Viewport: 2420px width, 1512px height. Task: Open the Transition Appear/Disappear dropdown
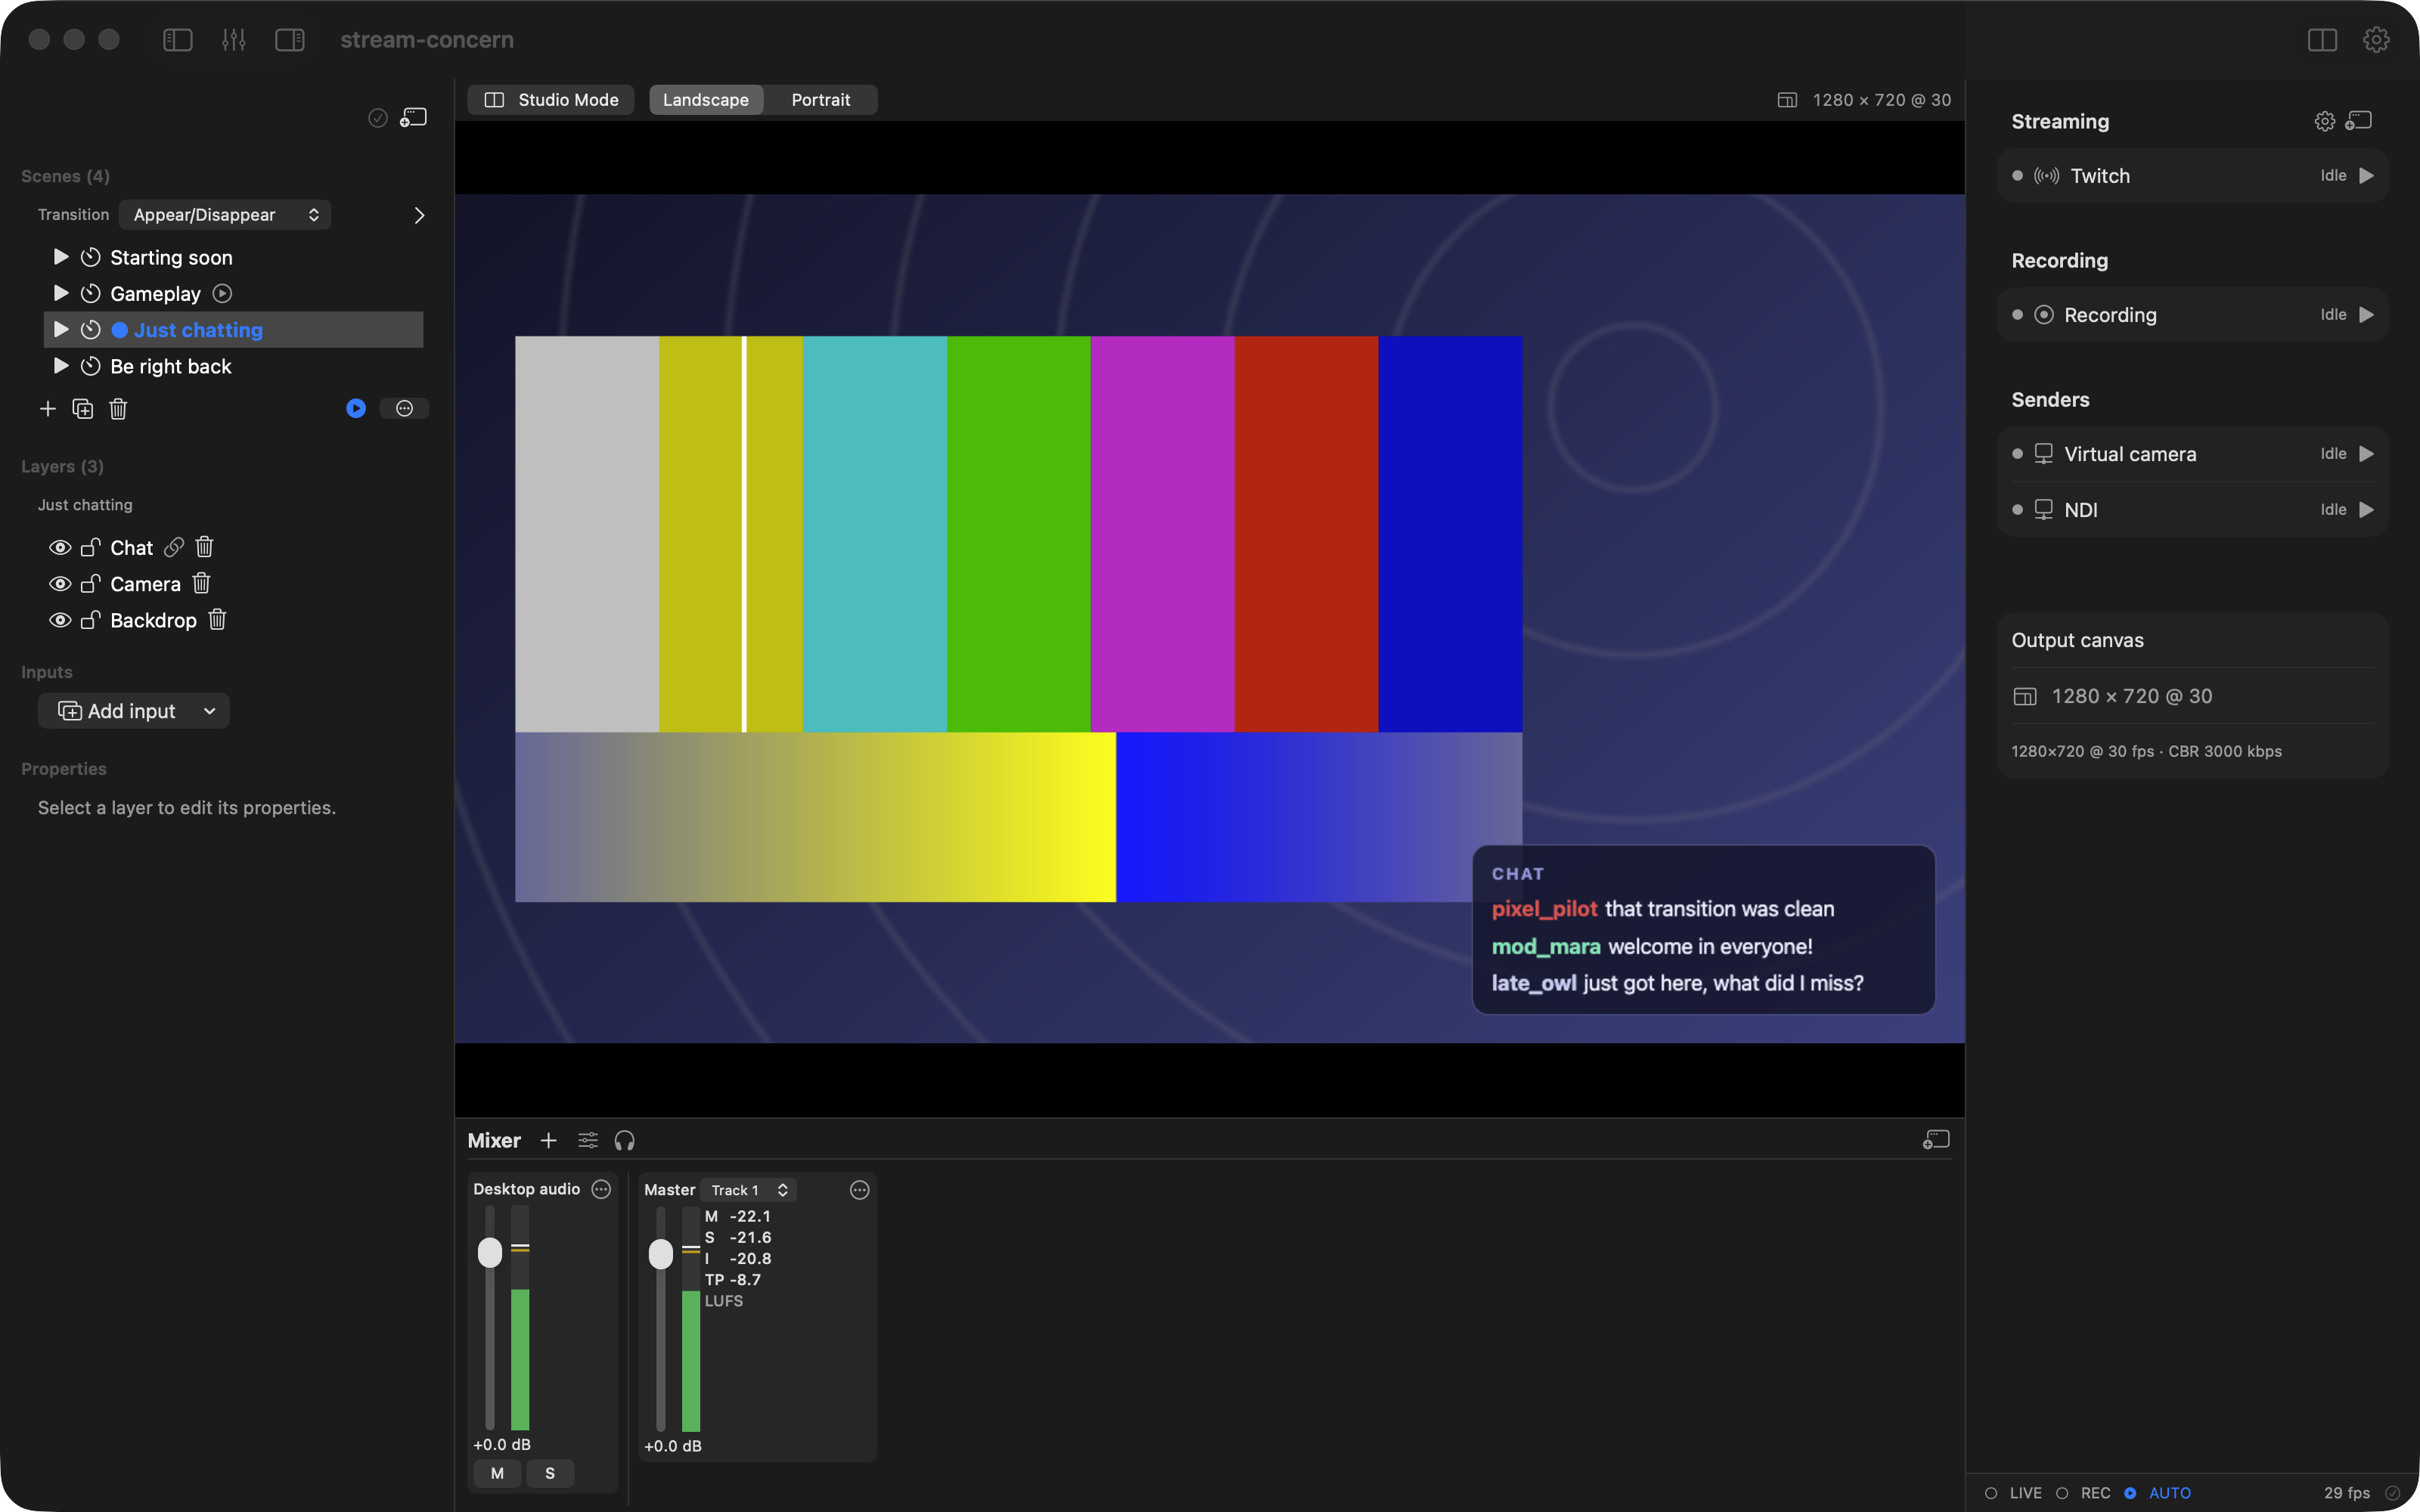pos(225,215)
